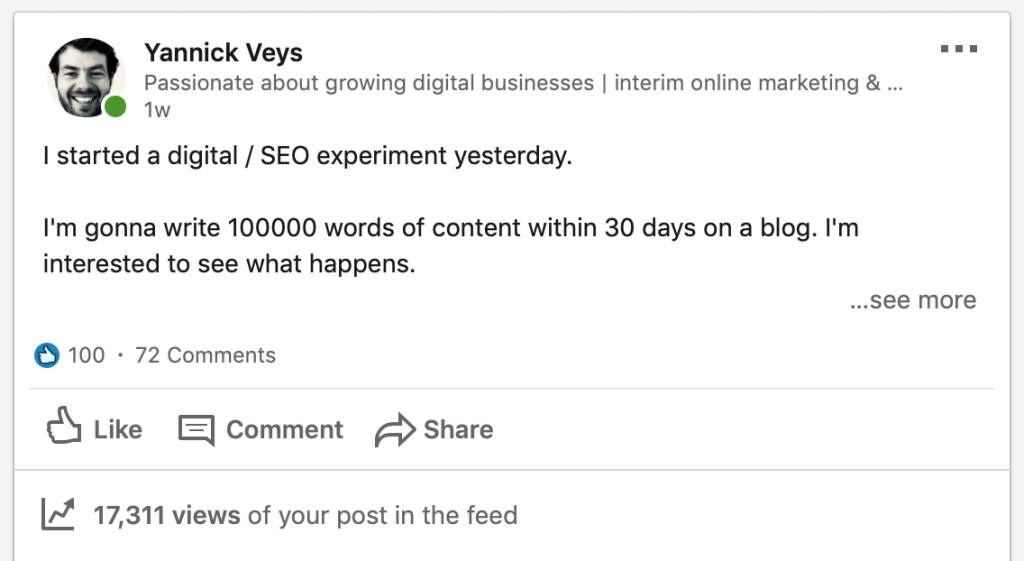
Task: Open the three-dot post options menu
Action: (959, 48)
